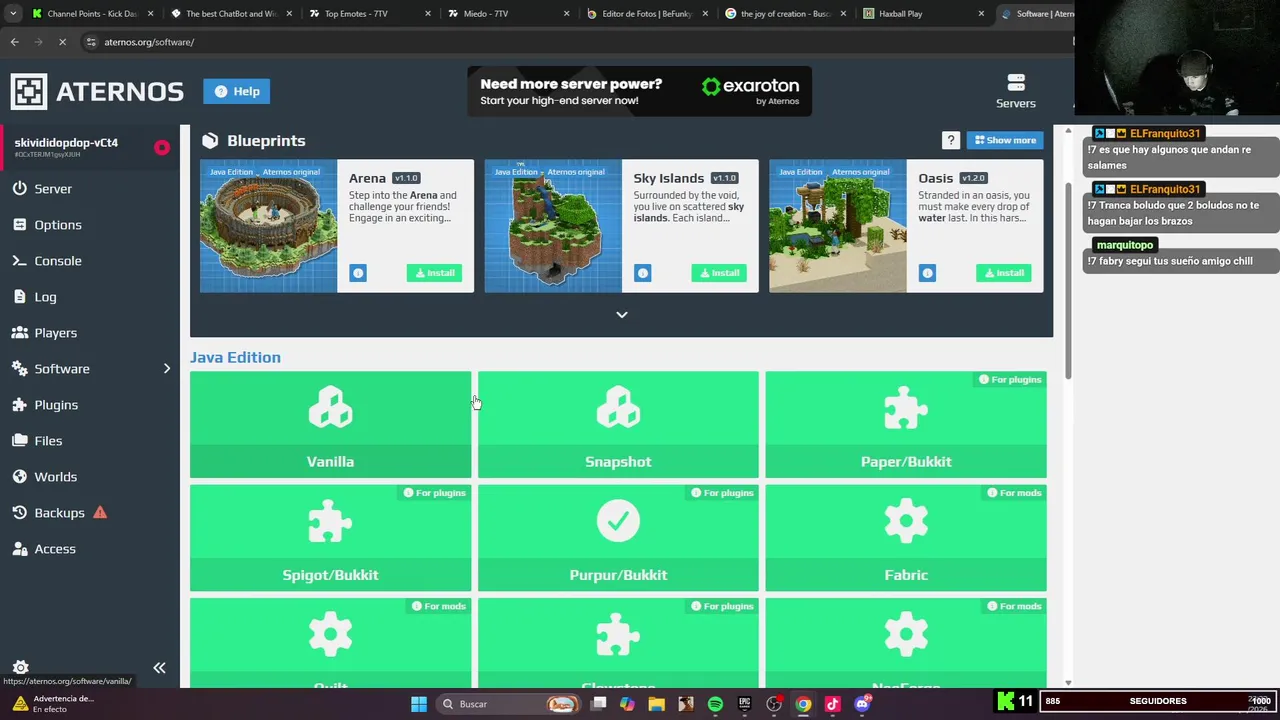
Task: Click the Java Edition heading
Action: tap(235, 357)
